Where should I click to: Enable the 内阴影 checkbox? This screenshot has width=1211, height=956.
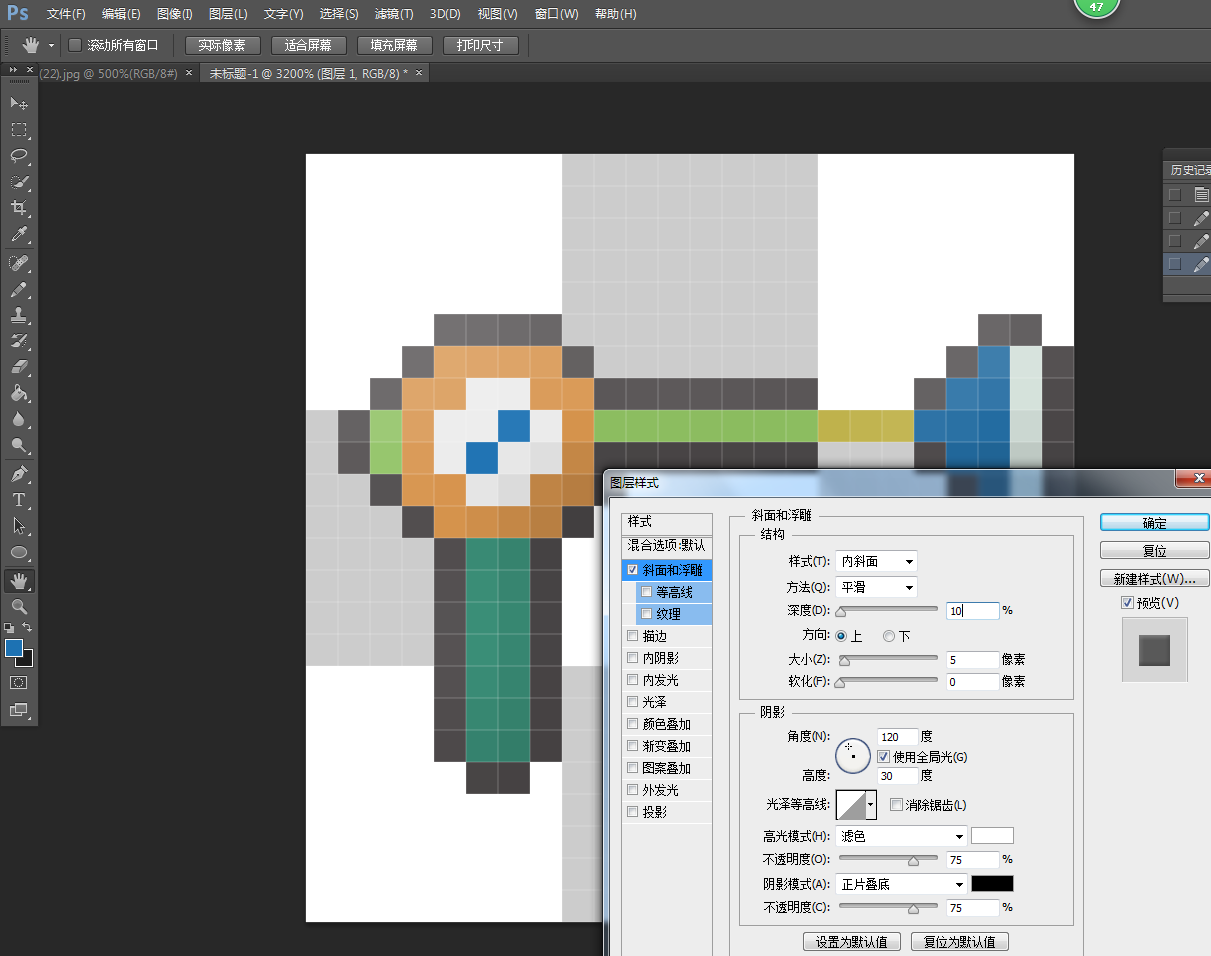632,658
